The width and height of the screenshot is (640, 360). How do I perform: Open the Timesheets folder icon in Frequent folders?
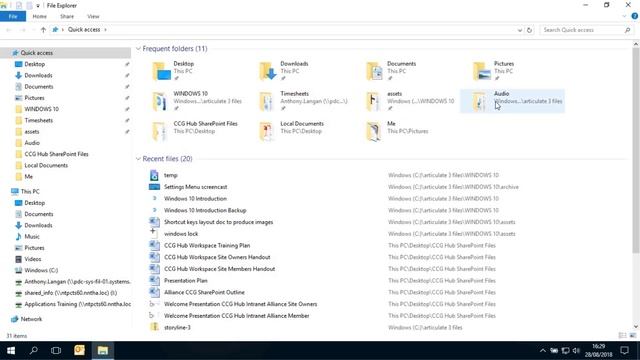coord(267,101)
